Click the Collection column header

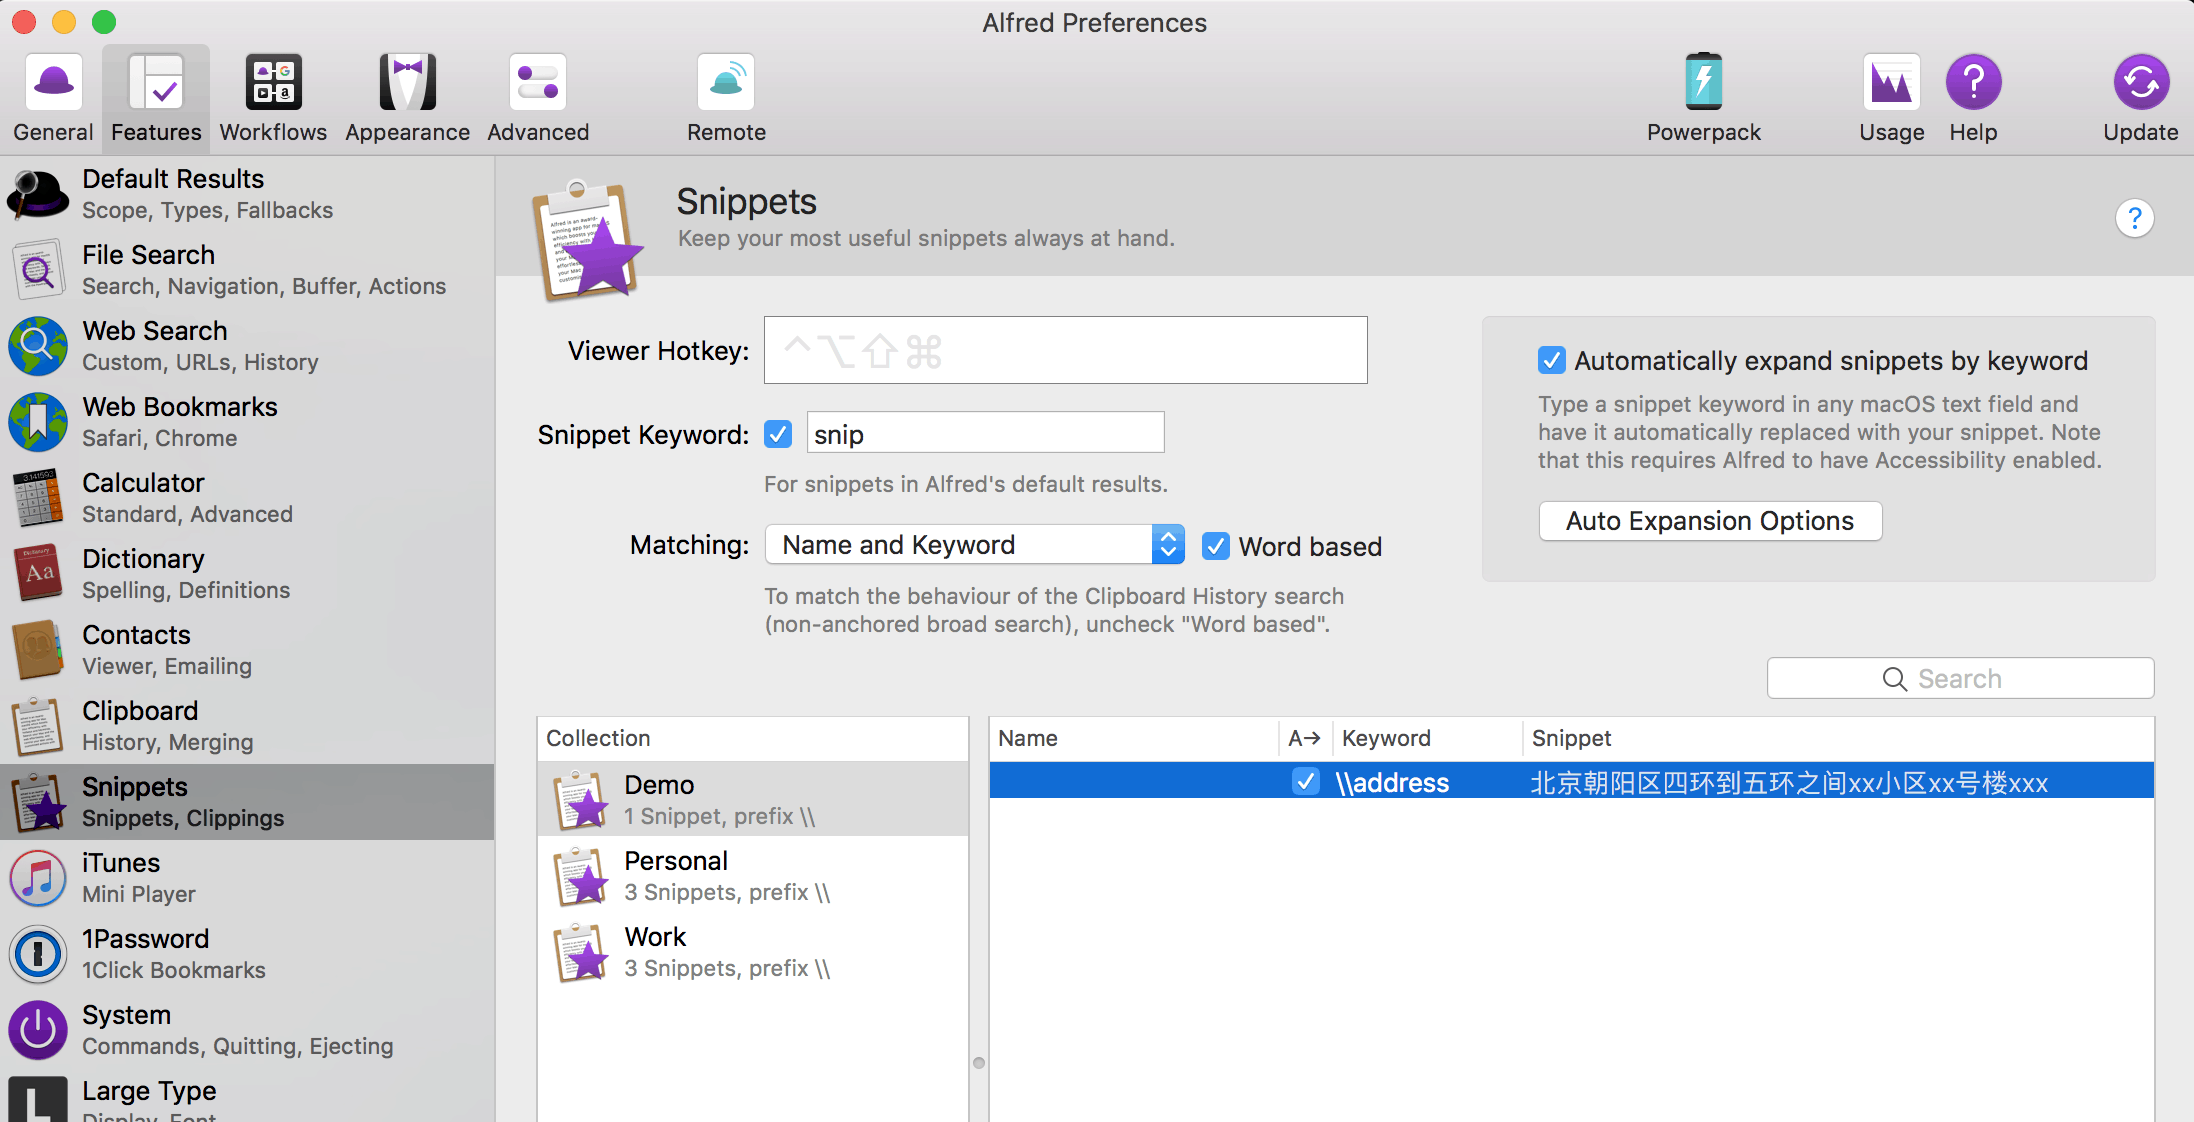point(753,738)
